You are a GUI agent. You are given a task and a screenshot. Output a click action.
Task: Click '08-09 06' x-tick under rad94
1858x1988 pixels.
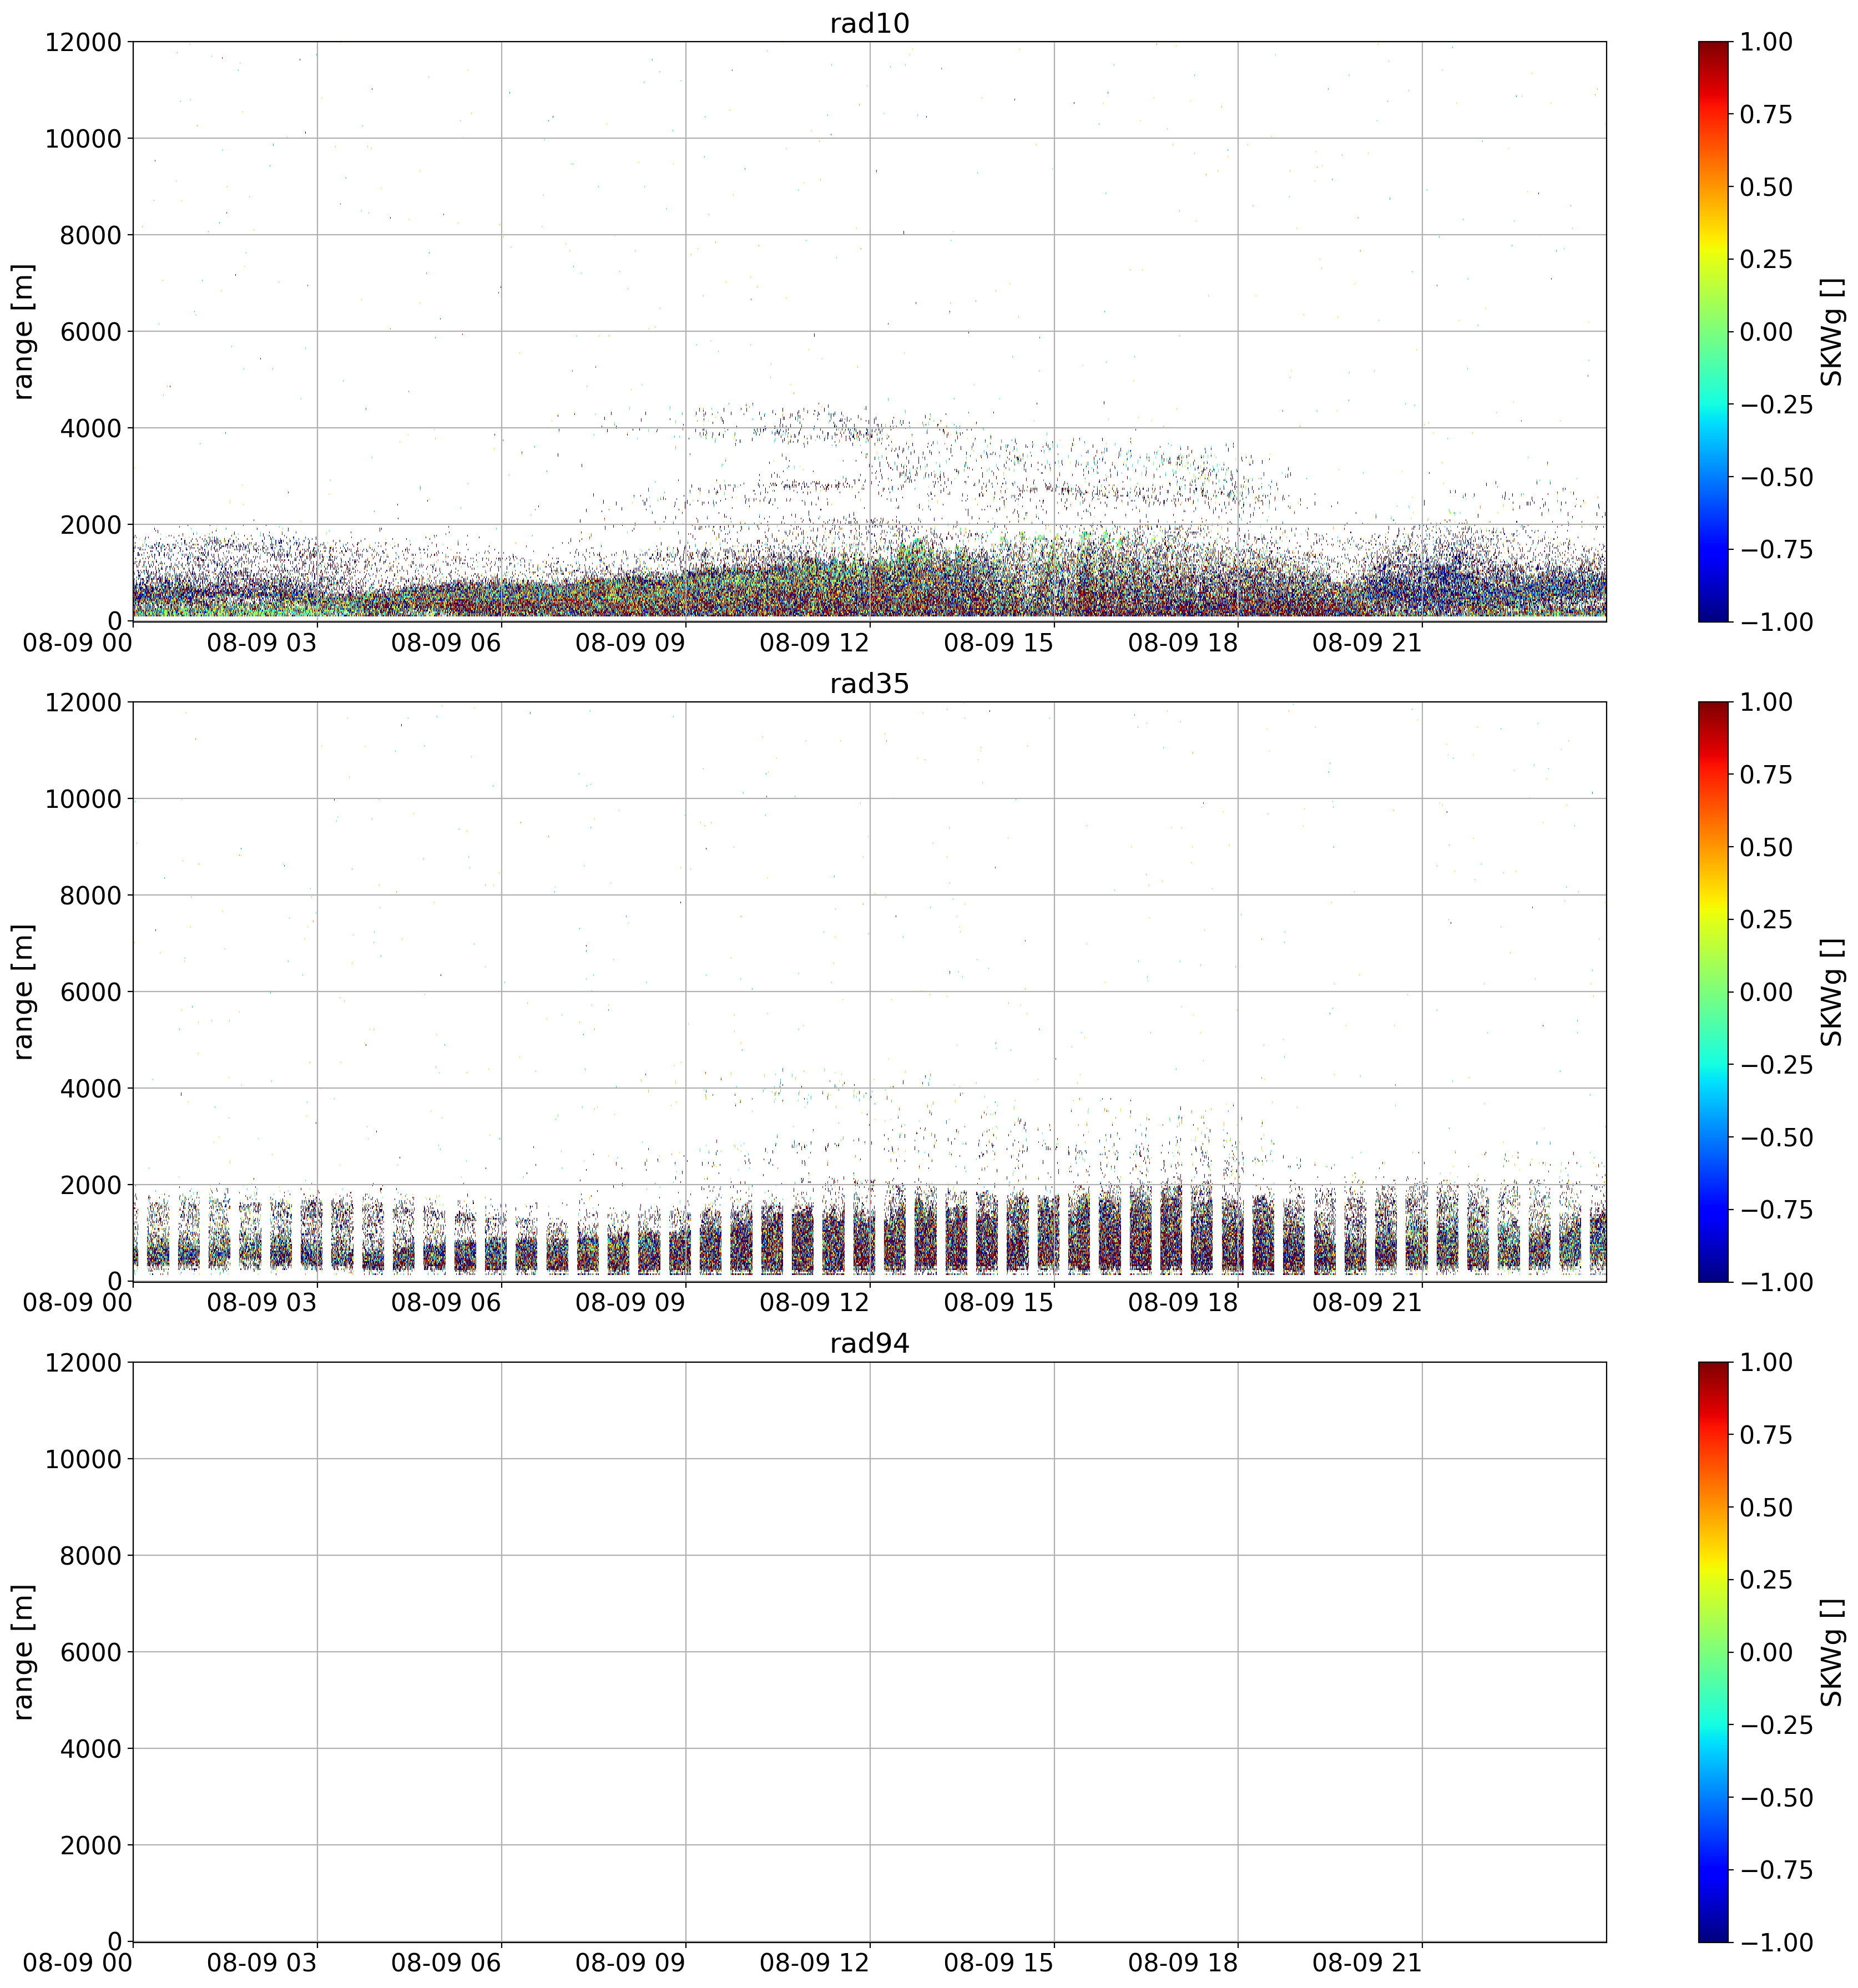click(x=446, y=1964)
